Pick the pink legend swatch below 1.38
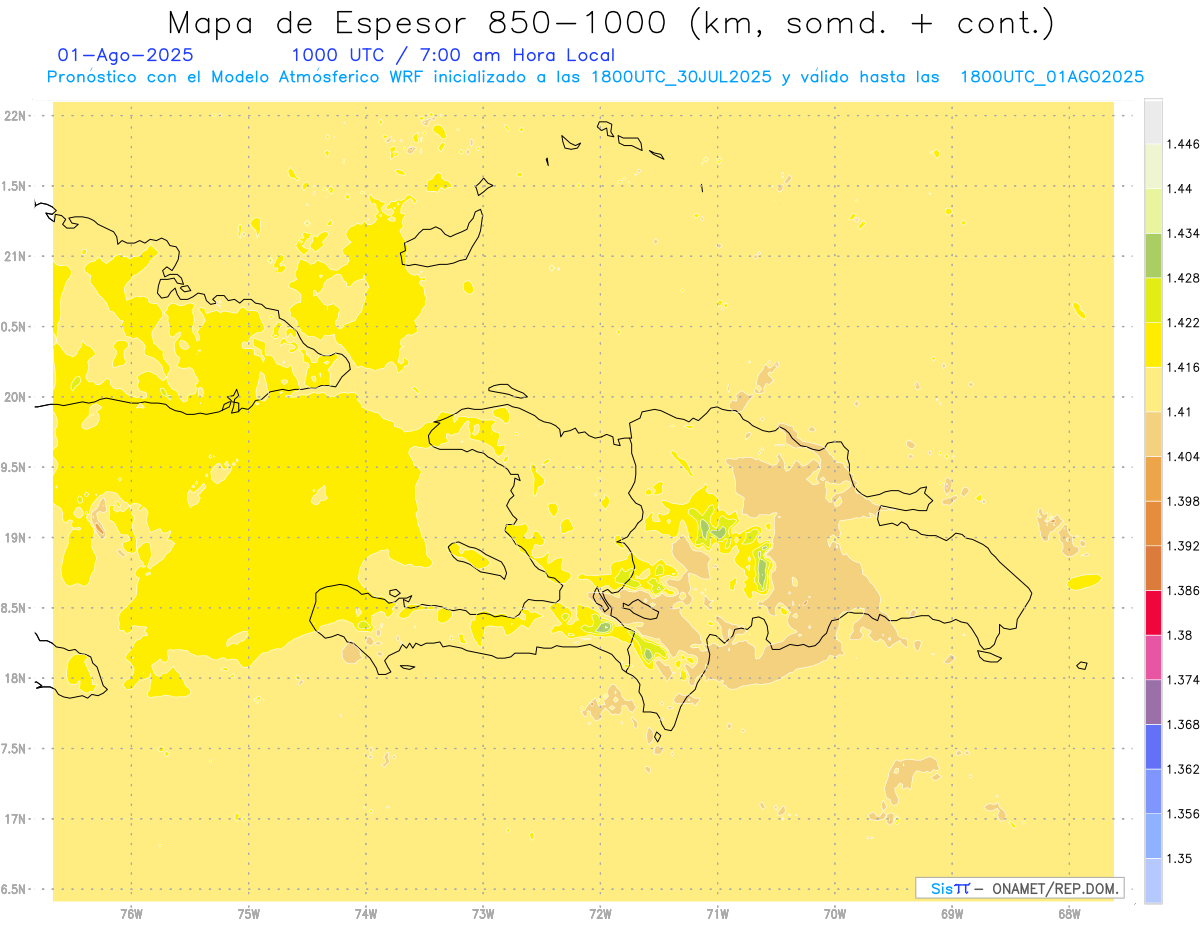Image resolution: width=1200 pixels, height=927 pixels. pos(1153,657)
